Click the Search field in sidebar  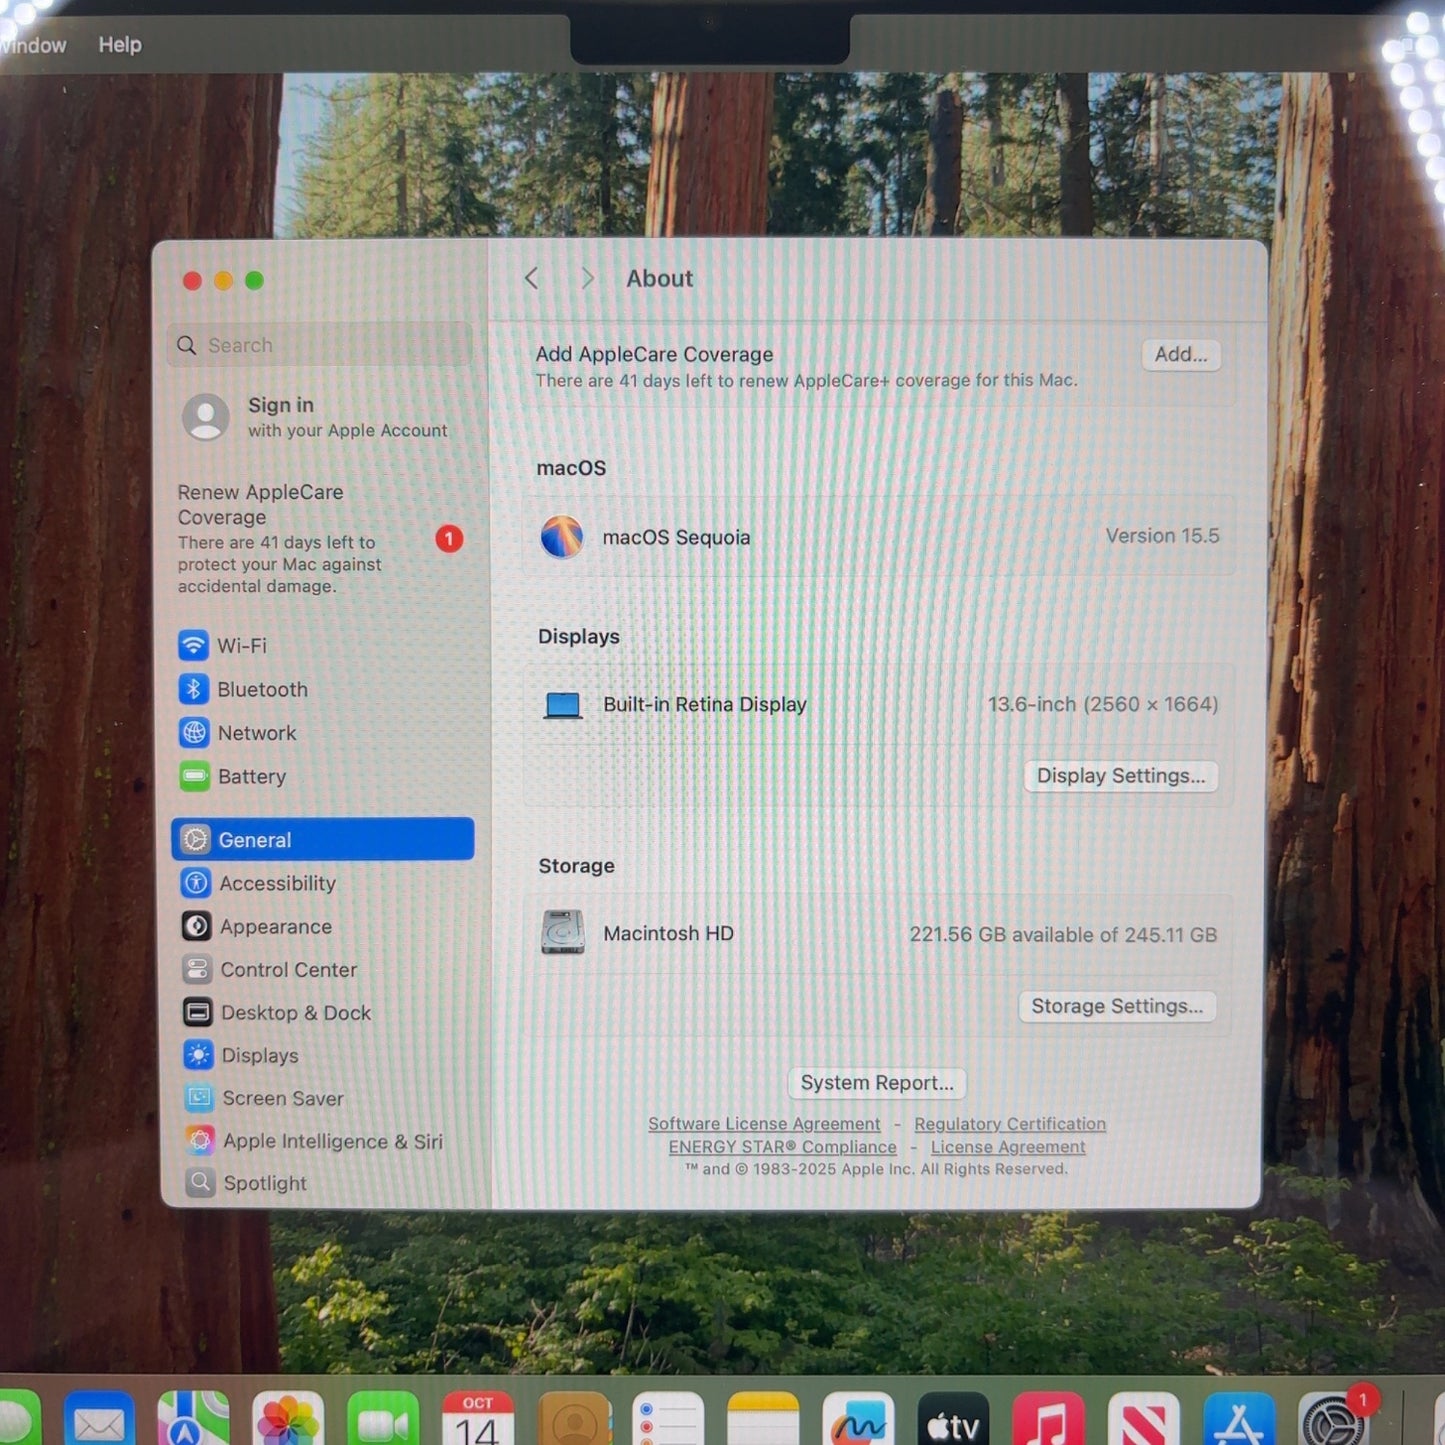click(320, 345)
